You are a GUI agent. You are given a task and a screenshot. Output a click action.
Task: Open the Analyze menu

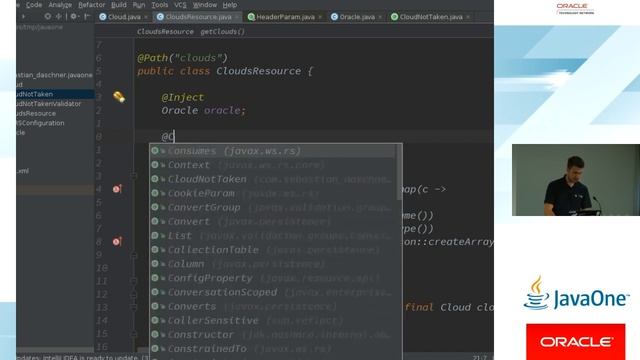60,5
